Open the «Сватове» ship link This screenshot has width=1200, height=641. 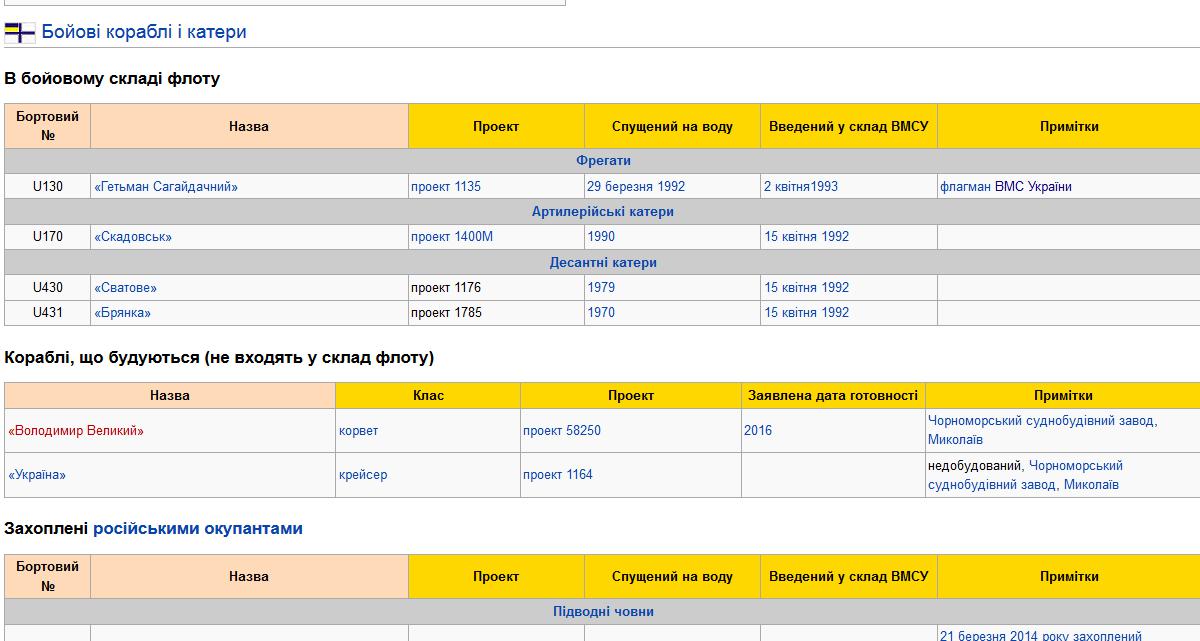(125, 288)
